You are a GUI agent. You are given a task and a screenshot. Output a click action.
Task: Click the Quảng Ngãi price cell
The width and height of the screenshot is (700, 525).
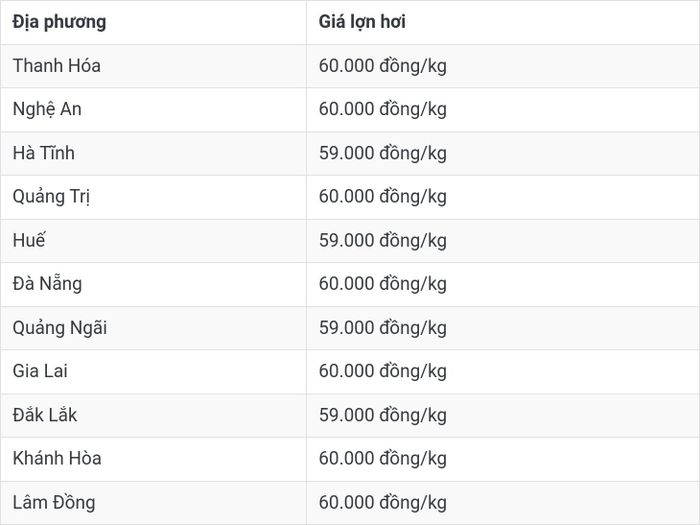503,328
